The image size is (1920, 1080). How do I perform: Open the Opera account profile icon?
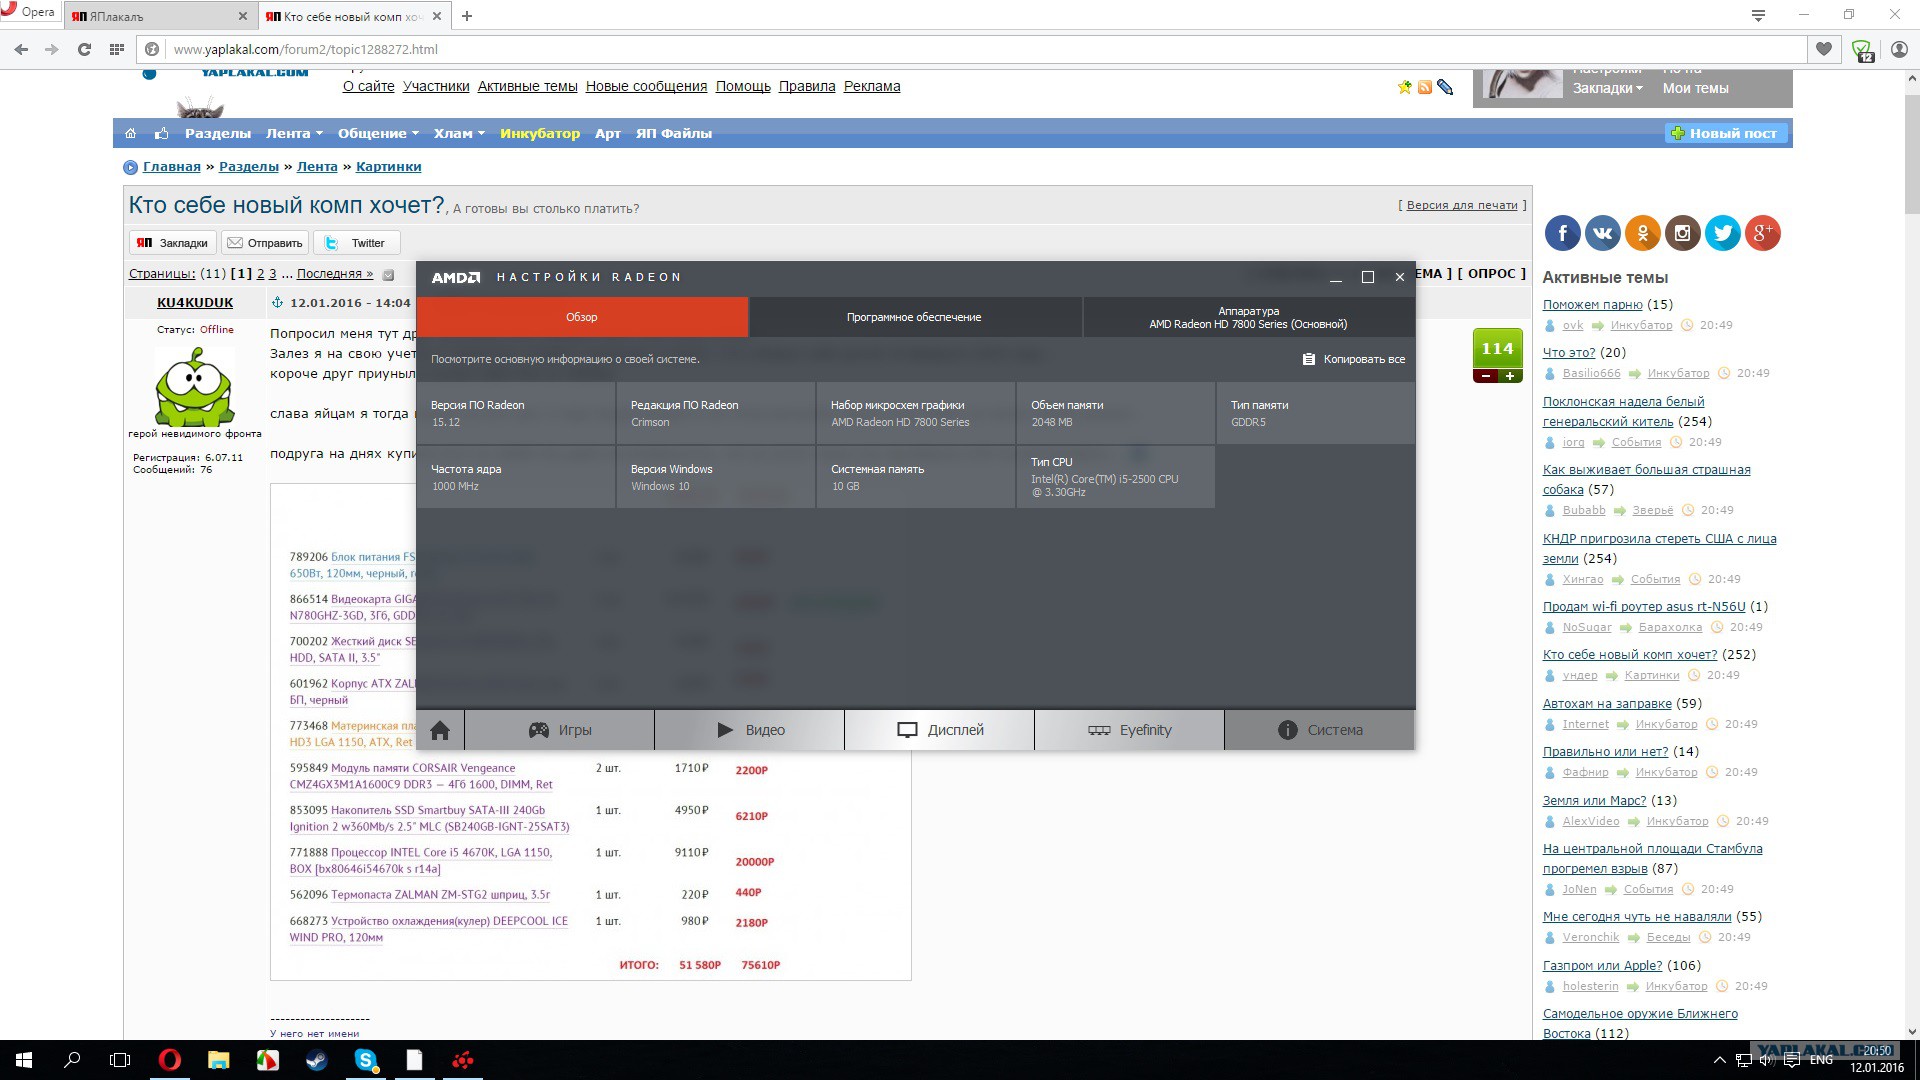(1899, 49)
